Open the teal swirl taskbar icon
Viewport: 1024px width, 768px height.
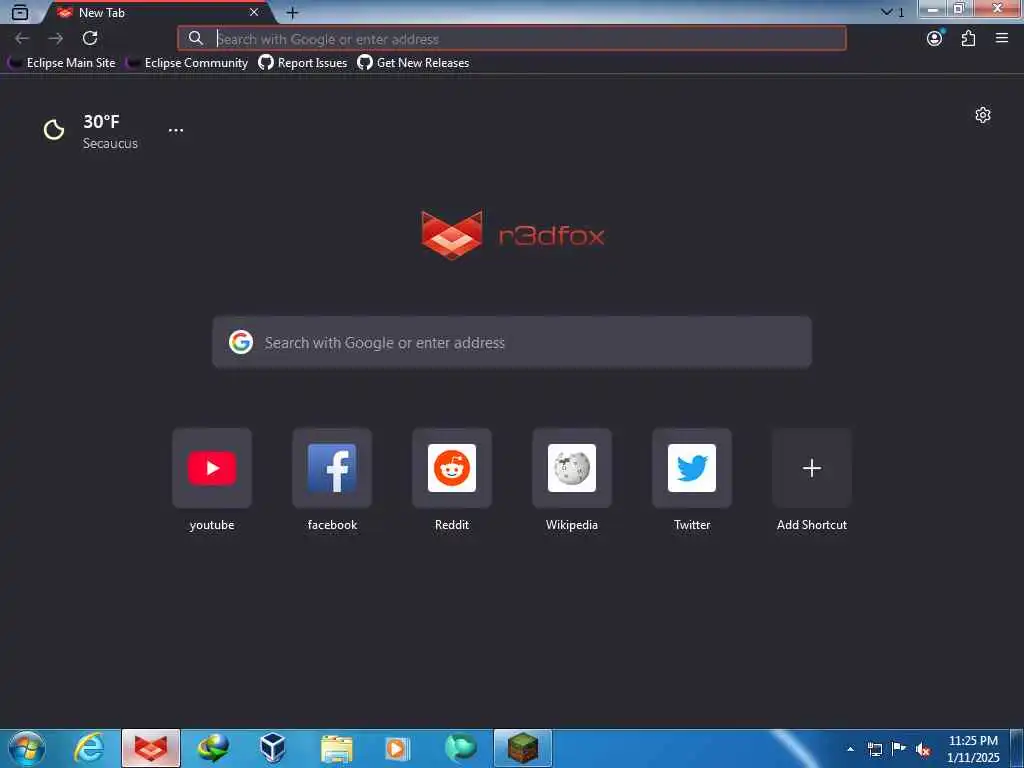[x=460, y=748]
